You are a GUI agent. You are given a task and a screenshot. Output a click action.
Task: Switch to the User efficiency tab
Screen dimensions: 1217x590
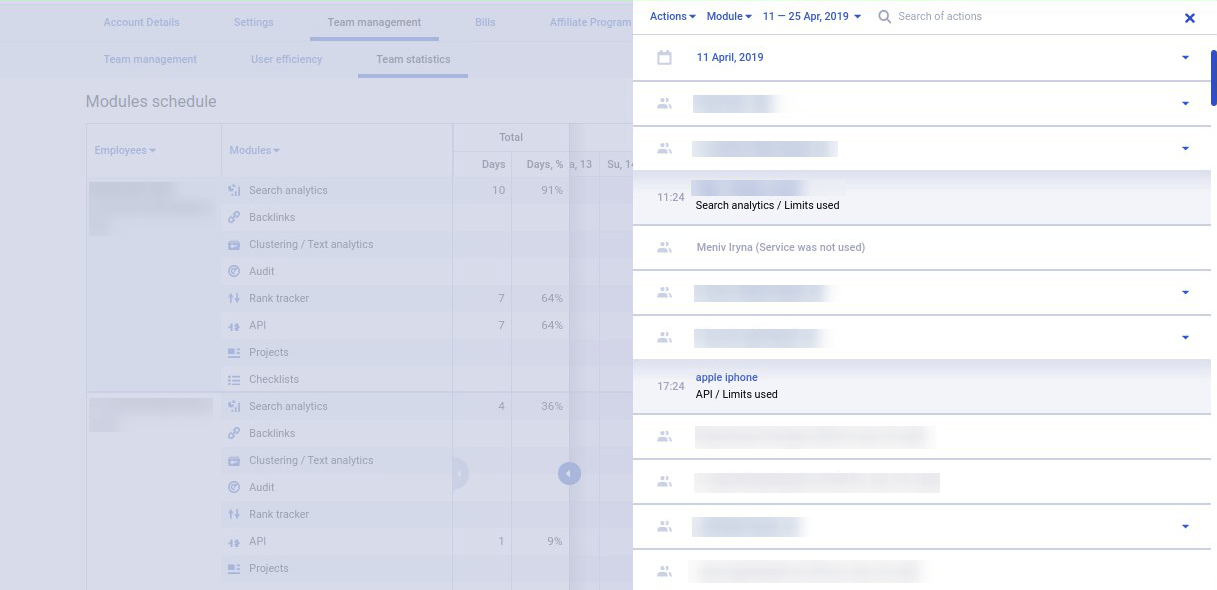pos(286,59)
